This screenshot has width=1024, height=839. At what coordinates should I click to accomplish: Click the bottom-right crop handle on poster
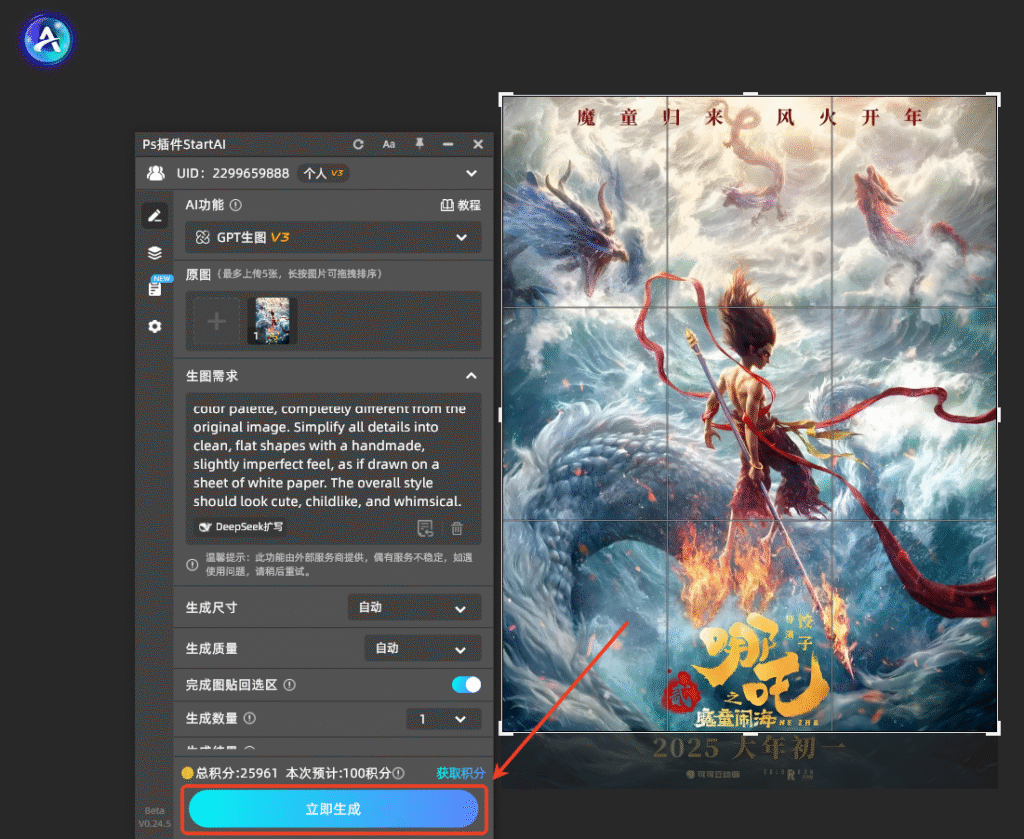[x=994, y=729]
